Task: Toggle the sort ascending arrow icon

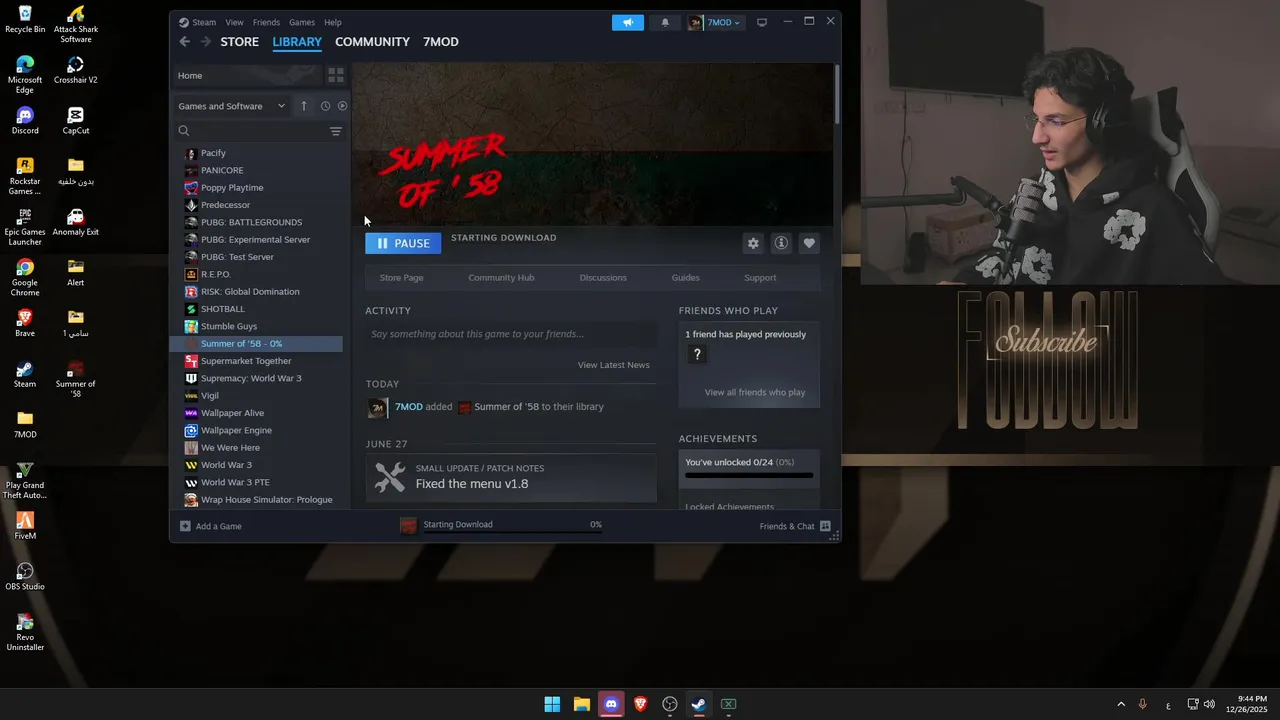Action: tap(304, 106)
